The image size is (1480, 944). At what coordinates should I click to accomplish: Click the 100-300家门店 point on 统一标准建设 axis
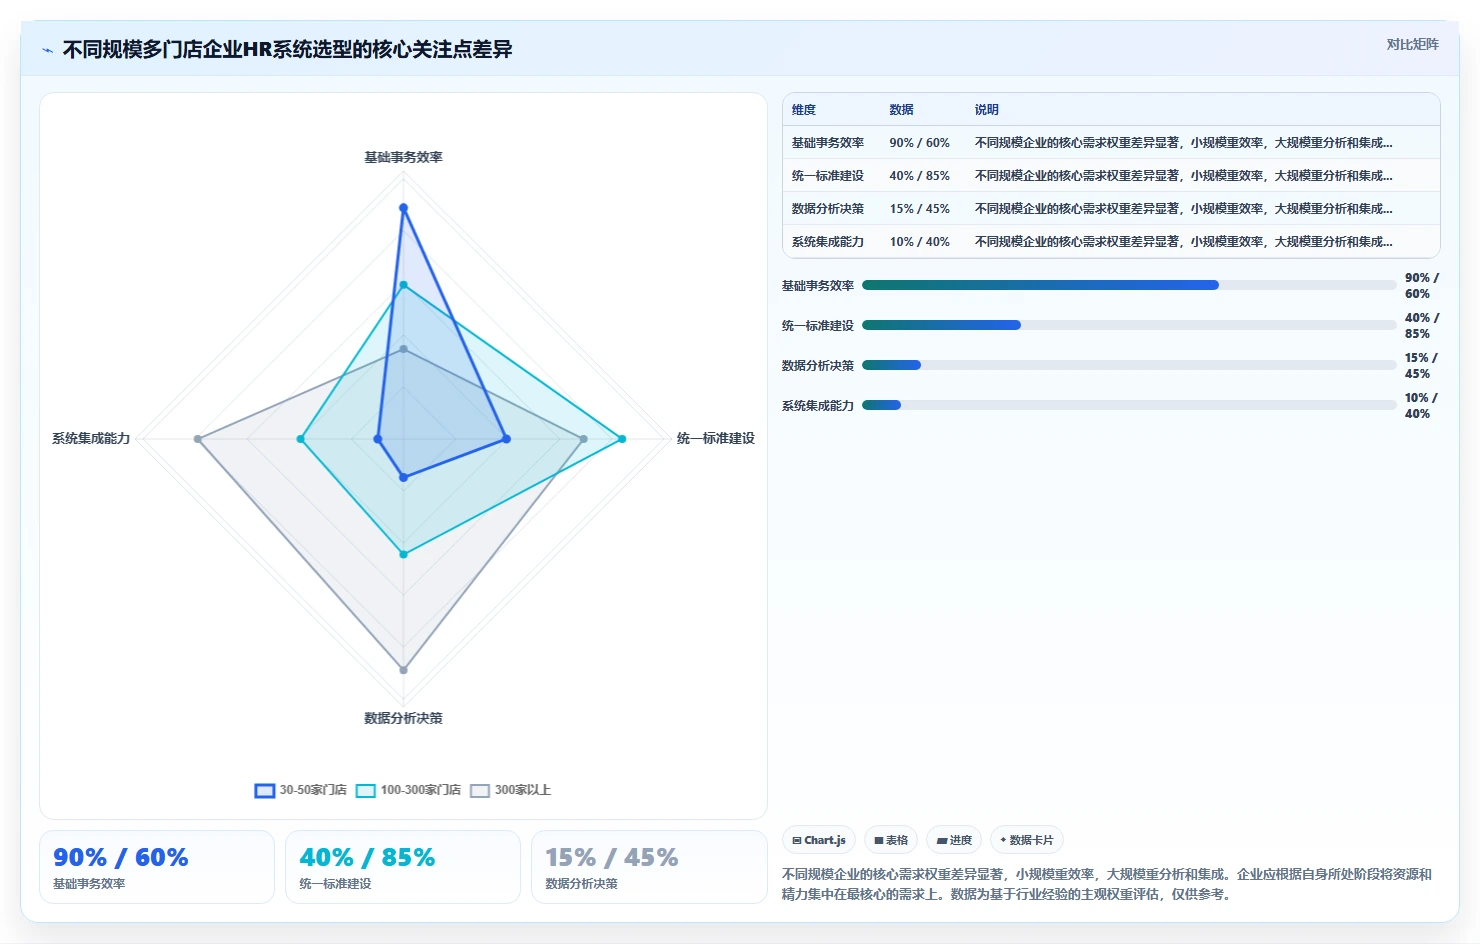[x=622, y=439]
